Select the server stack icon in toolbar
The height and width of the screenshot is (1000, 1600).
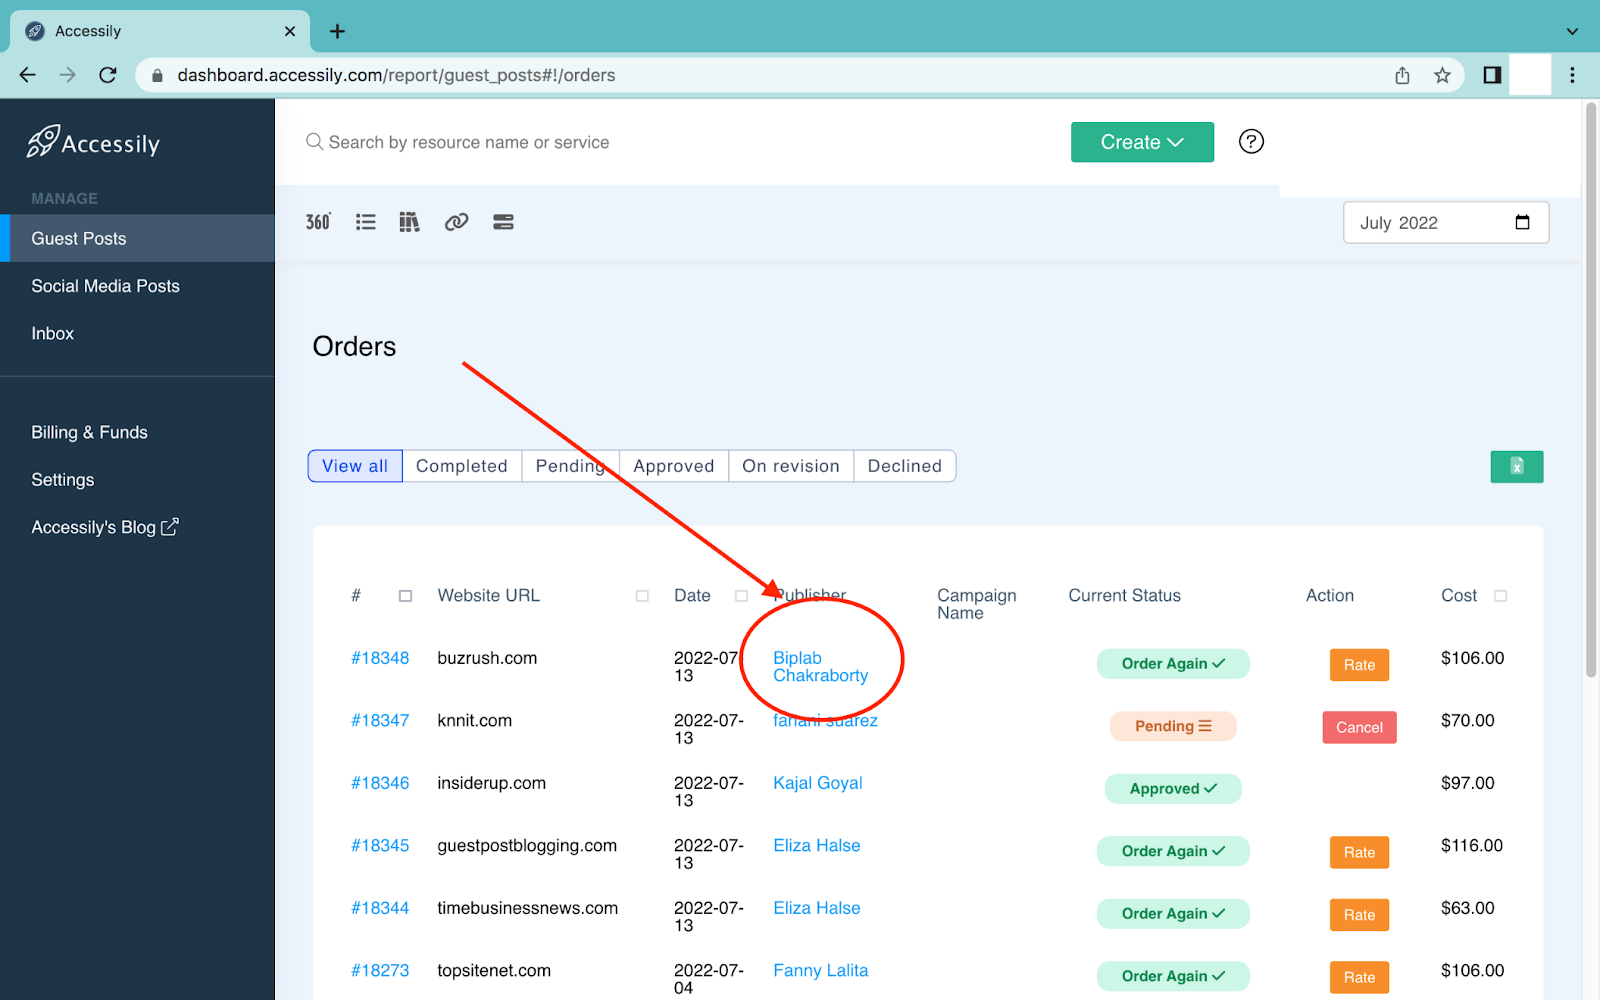[x=503, y=222]
